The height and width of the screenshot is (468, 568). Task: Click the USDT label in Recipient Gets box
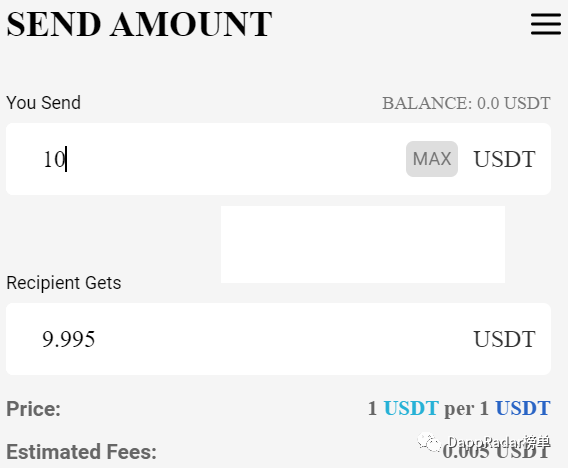coord(504,339)
